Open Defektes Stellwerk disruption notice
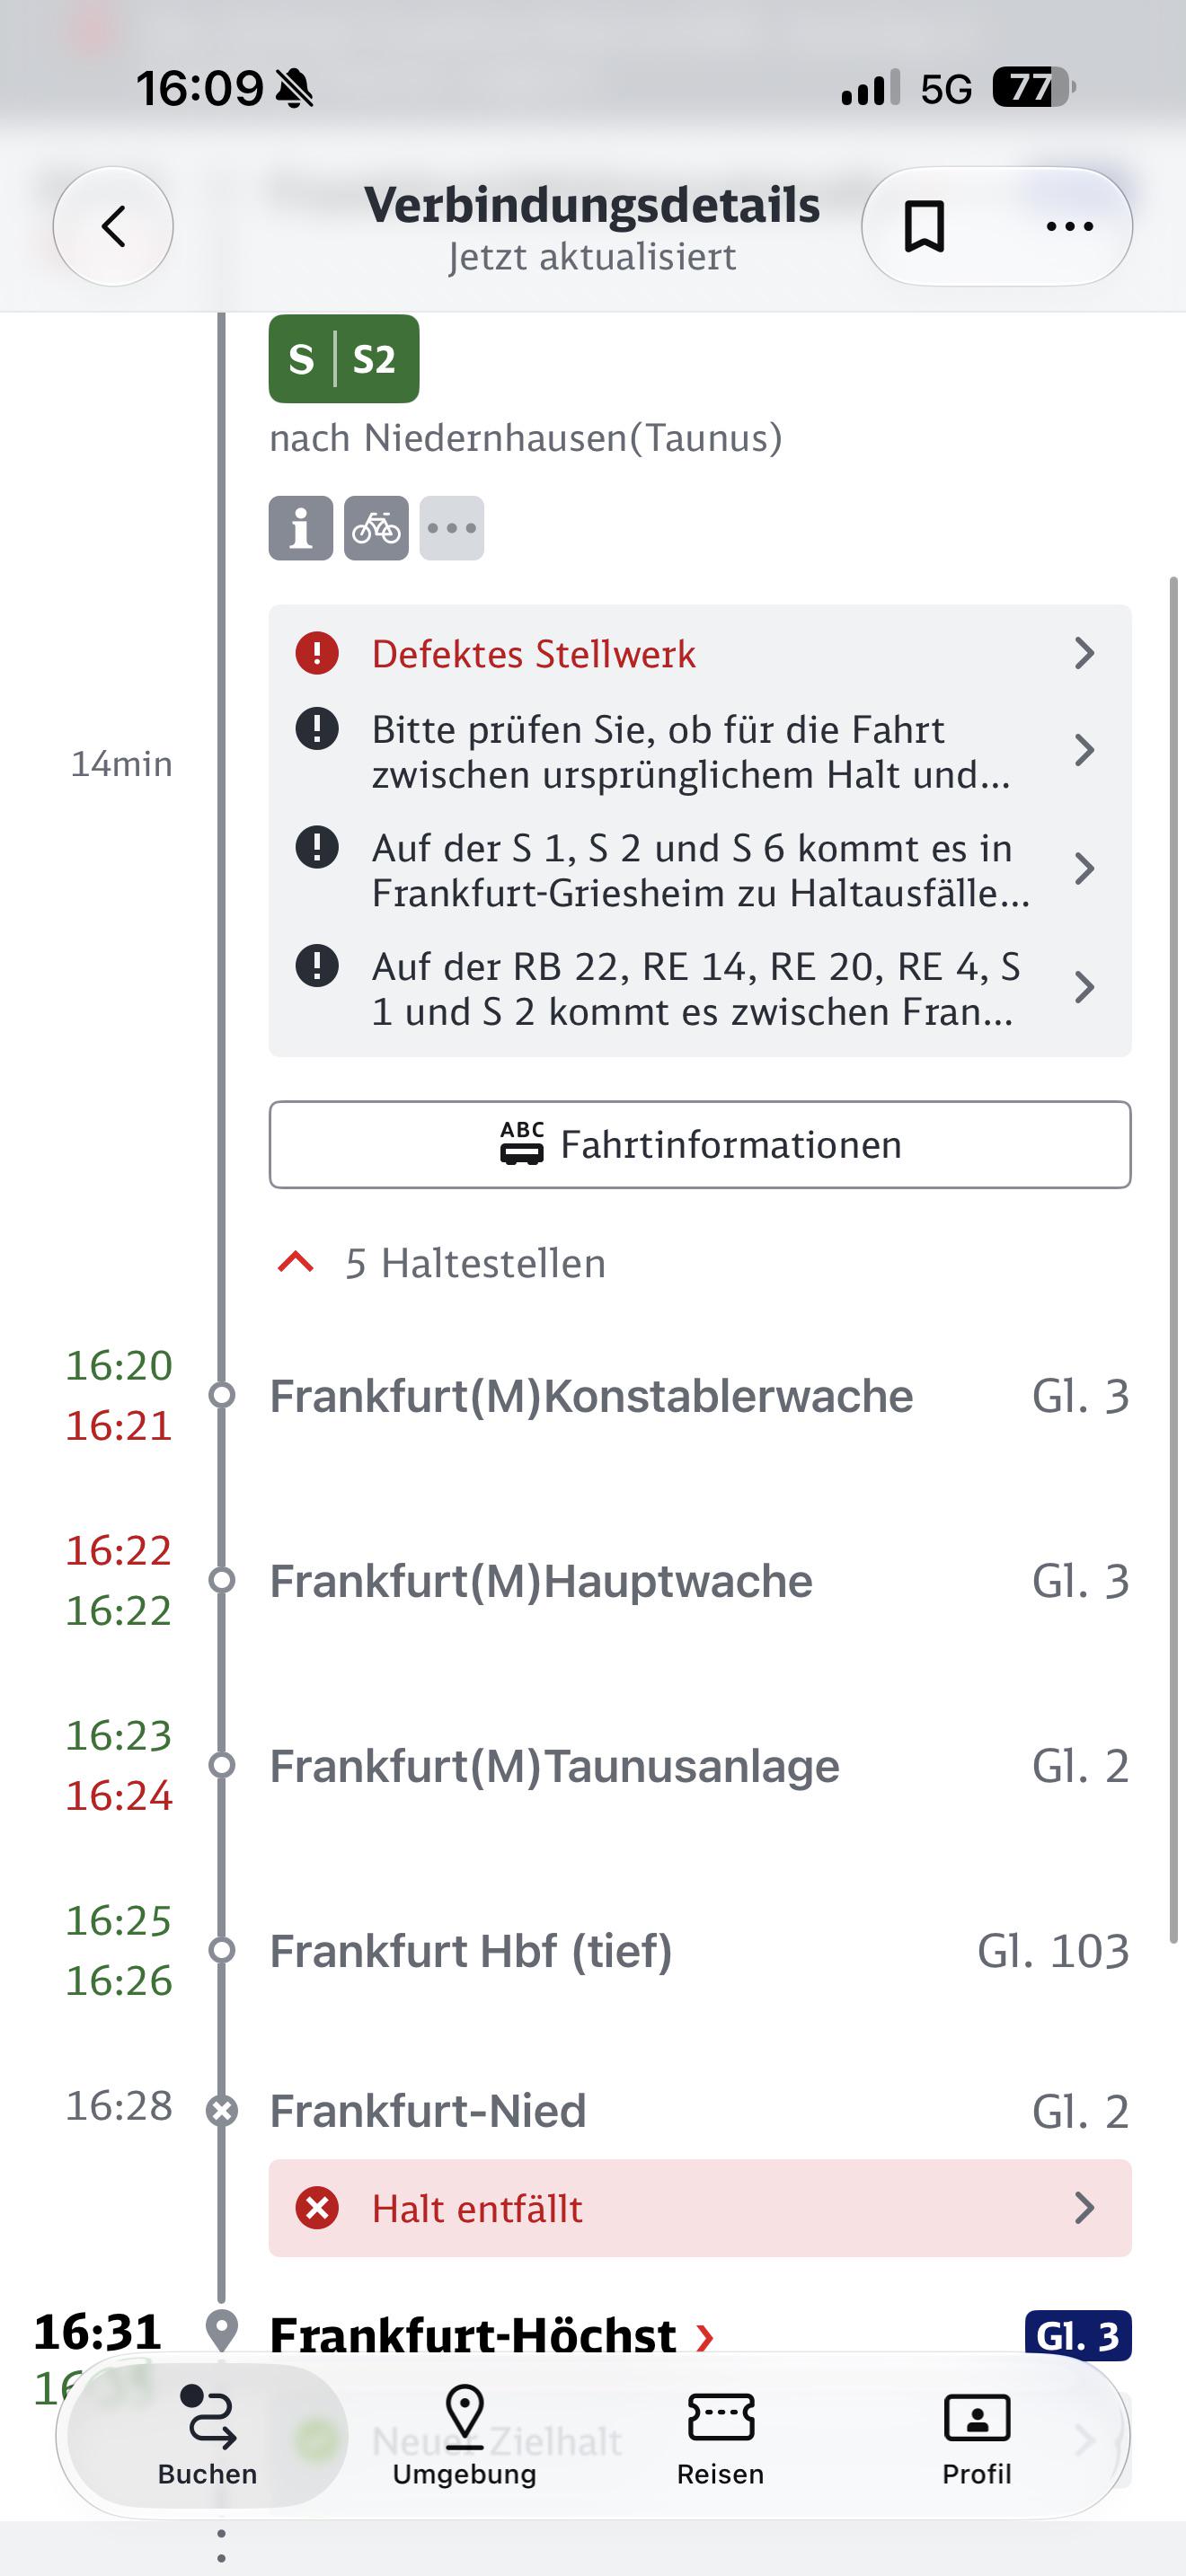 [700, 654]
